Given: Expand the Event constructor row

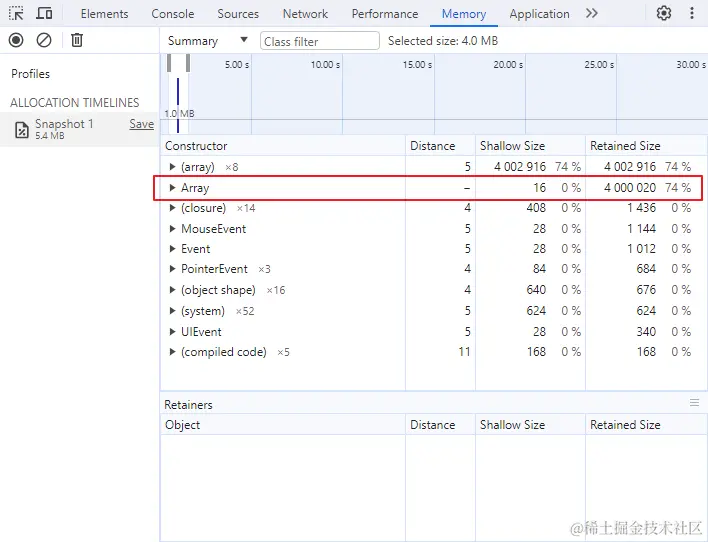Looking at the screenshot, I should pos(172,248).
